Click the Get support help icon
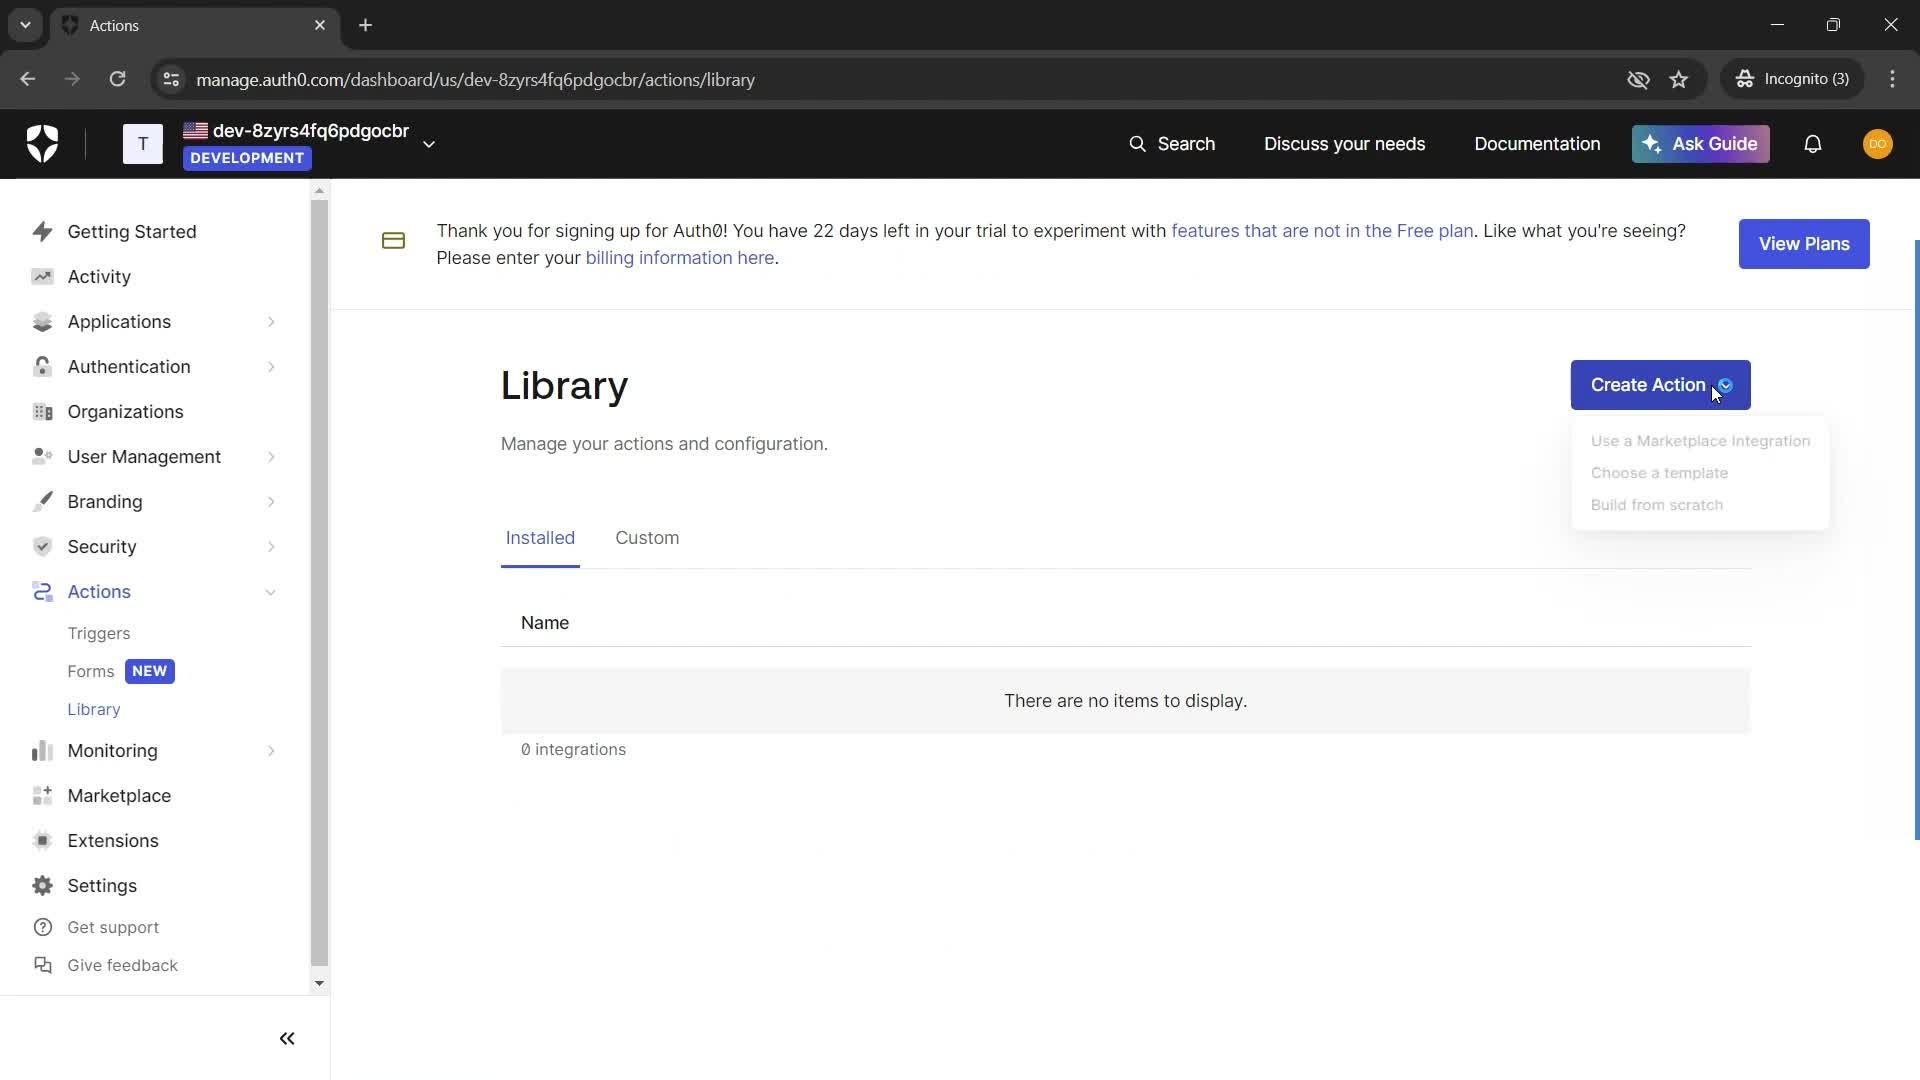 click(x=42, y=928)
